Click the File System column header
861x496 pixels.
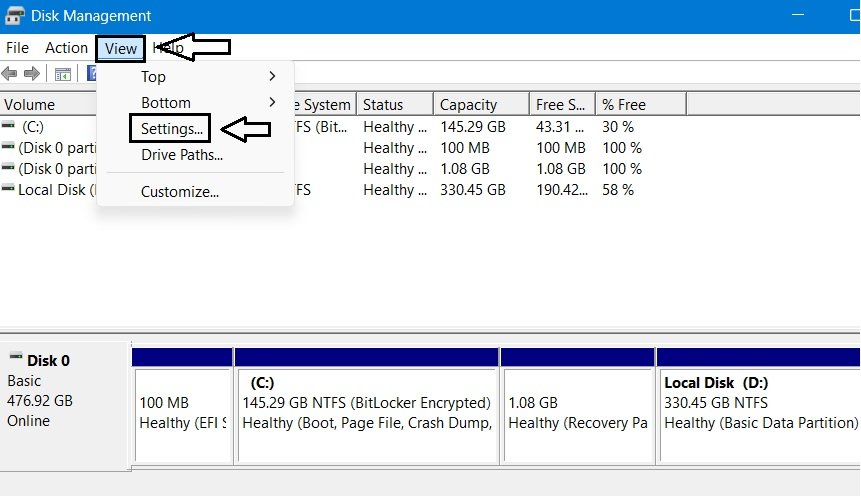tap(325, 104)
